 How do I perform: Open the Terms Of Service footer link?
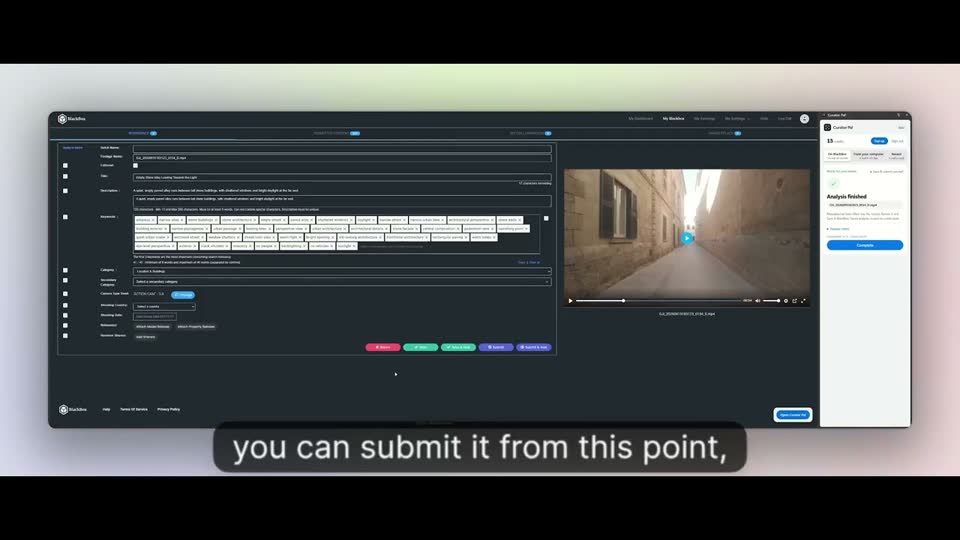click(x=133, y=410)
